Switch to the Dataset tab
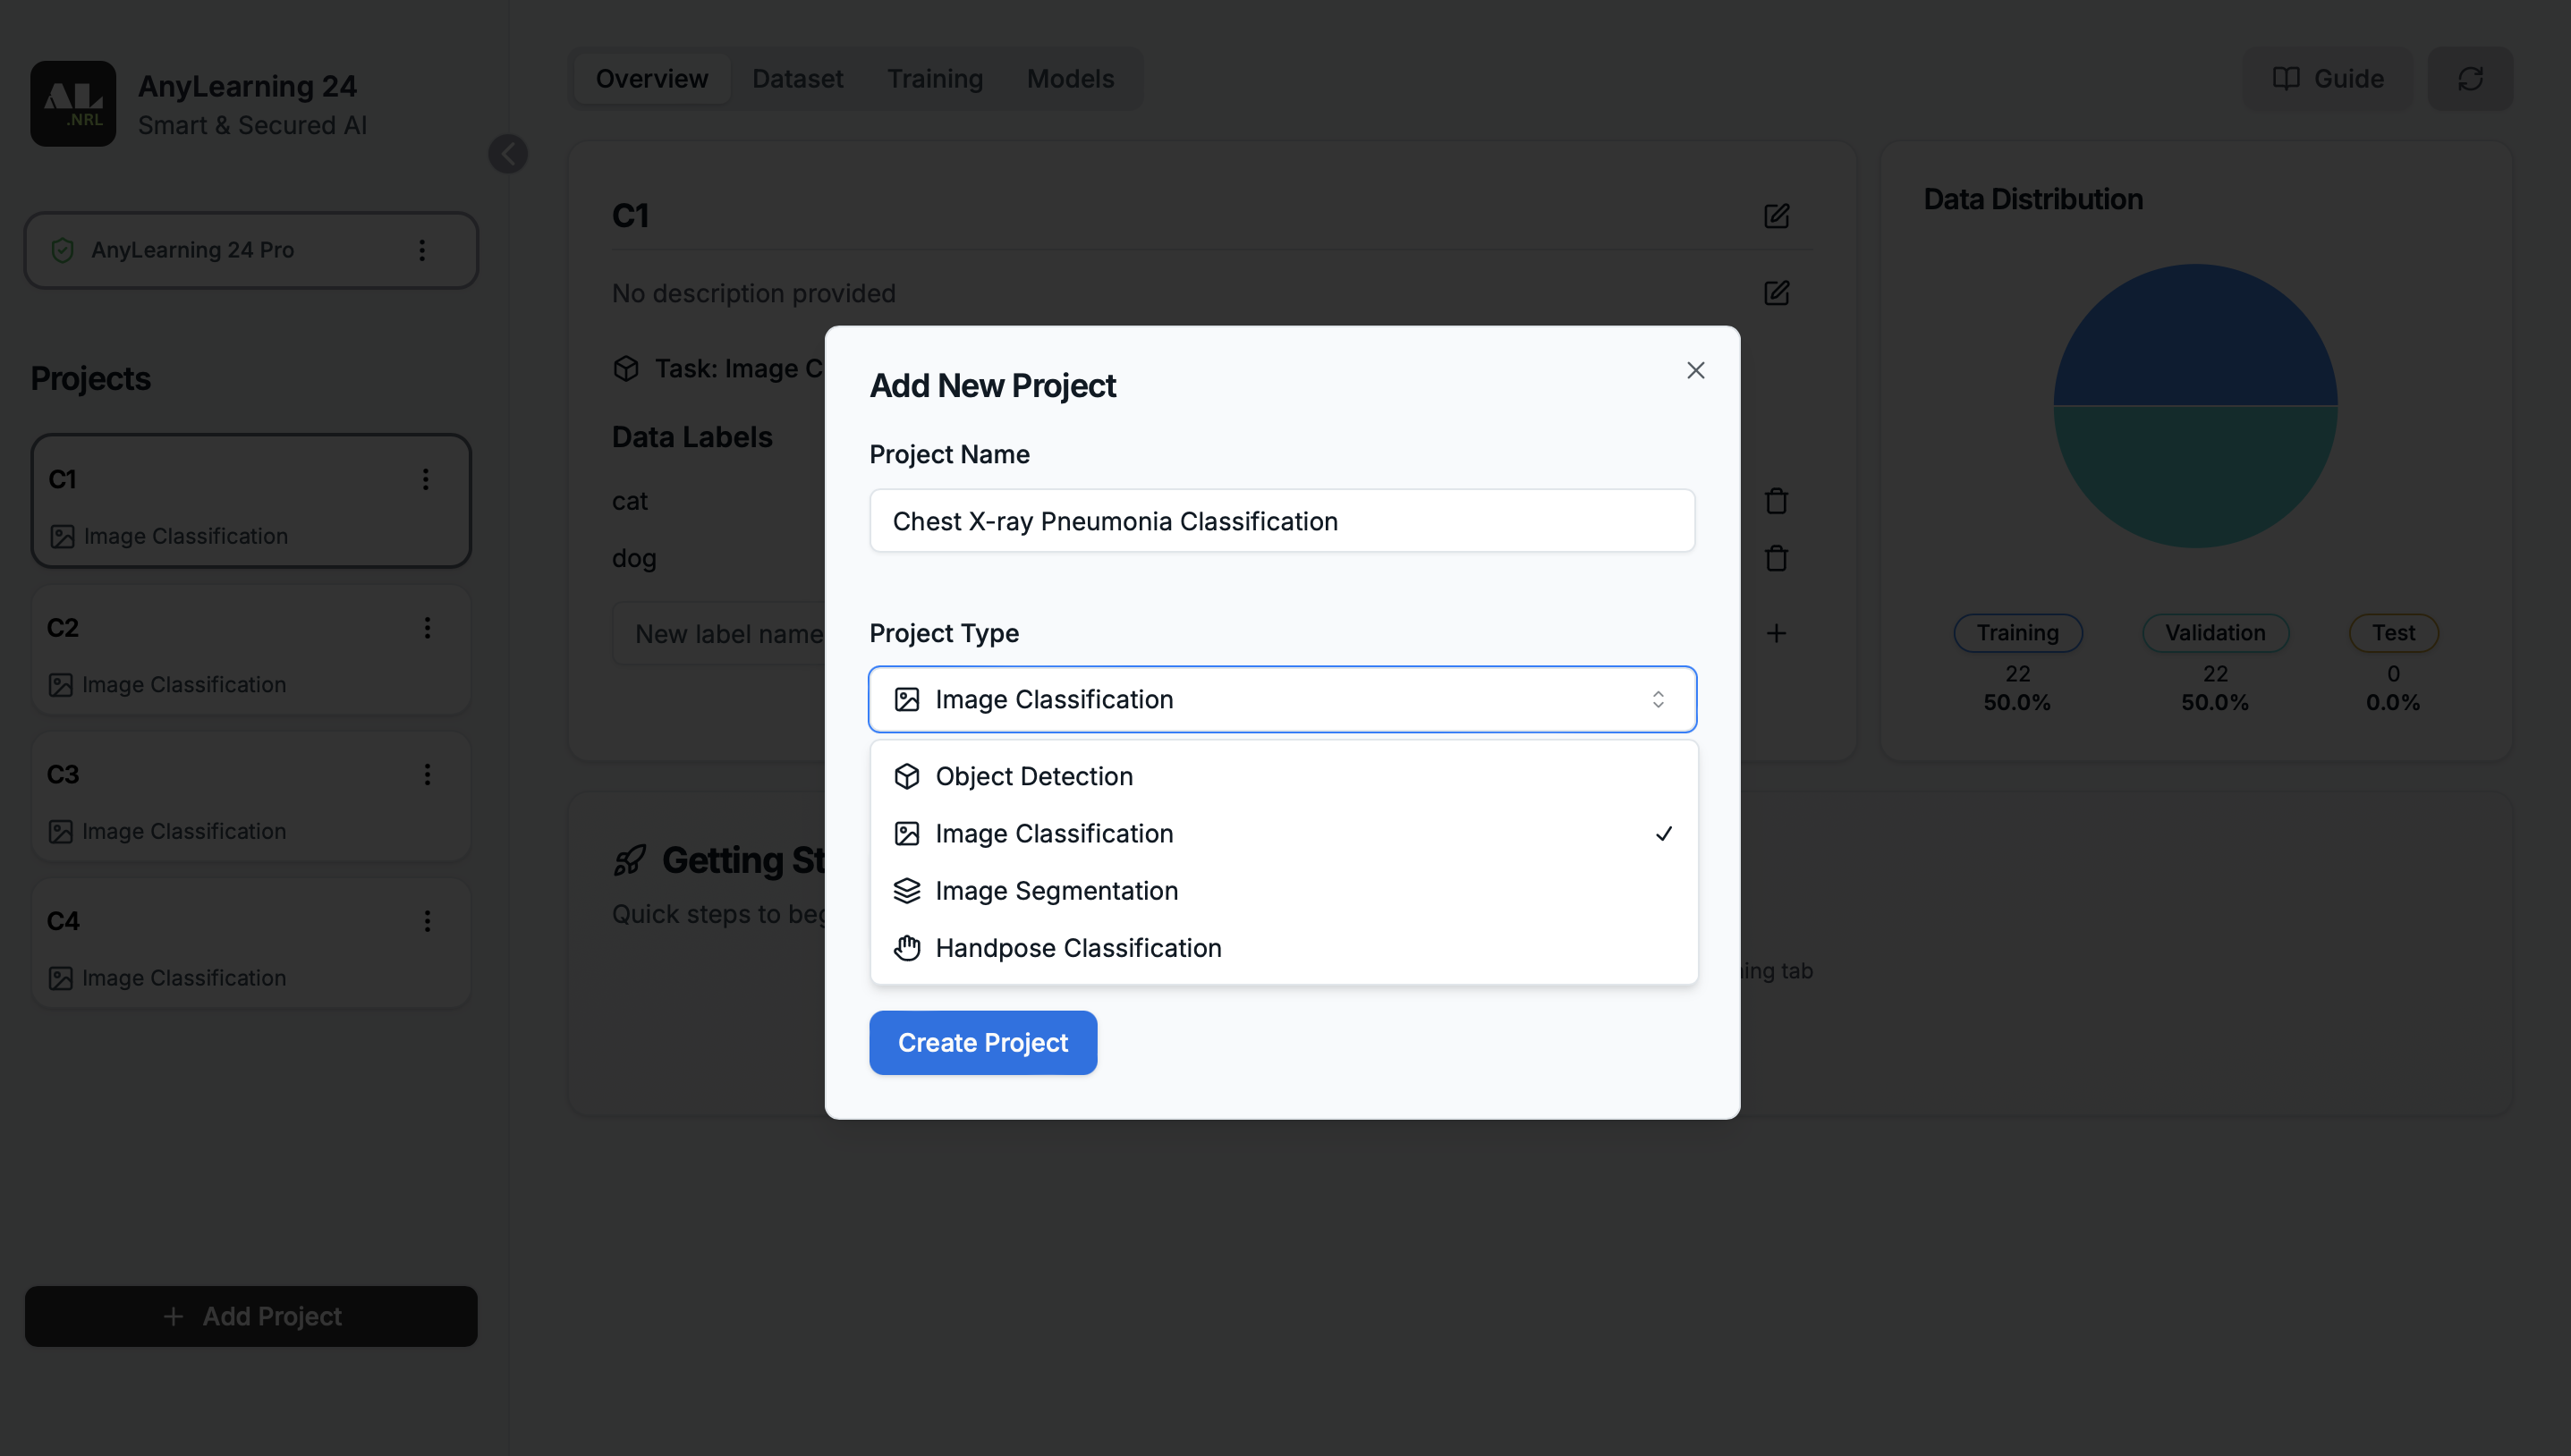The height and width of the screenshot is (1456, 2571). point(797,78)
